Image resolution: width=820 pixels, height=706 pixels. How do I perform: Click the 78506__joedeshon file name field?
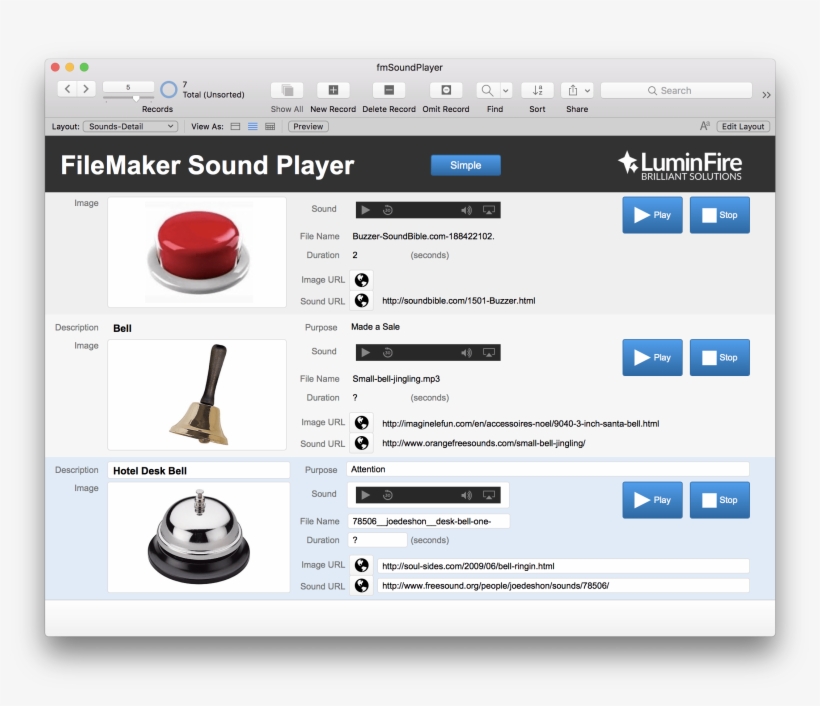point(428,521)
